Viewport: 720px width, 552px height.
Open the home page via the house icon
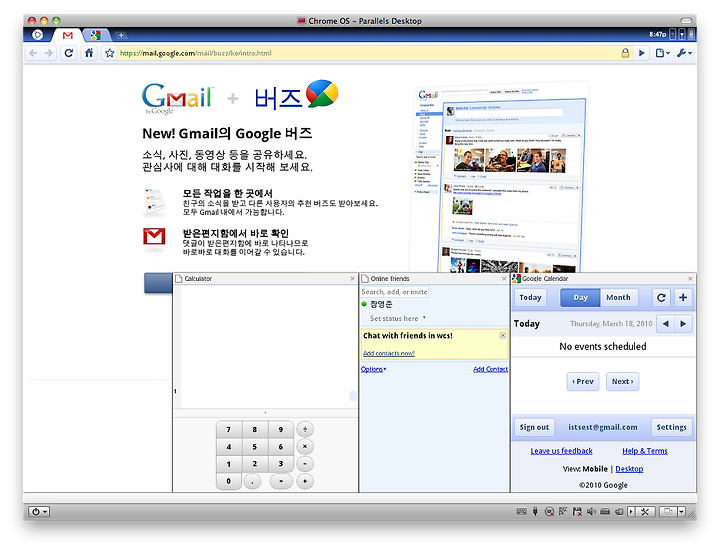pos(89,53)
